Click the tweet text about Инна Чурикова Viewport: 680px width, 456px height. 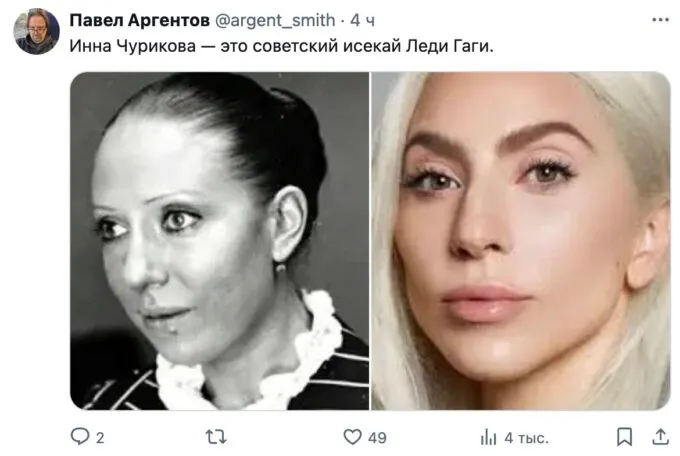281,46
